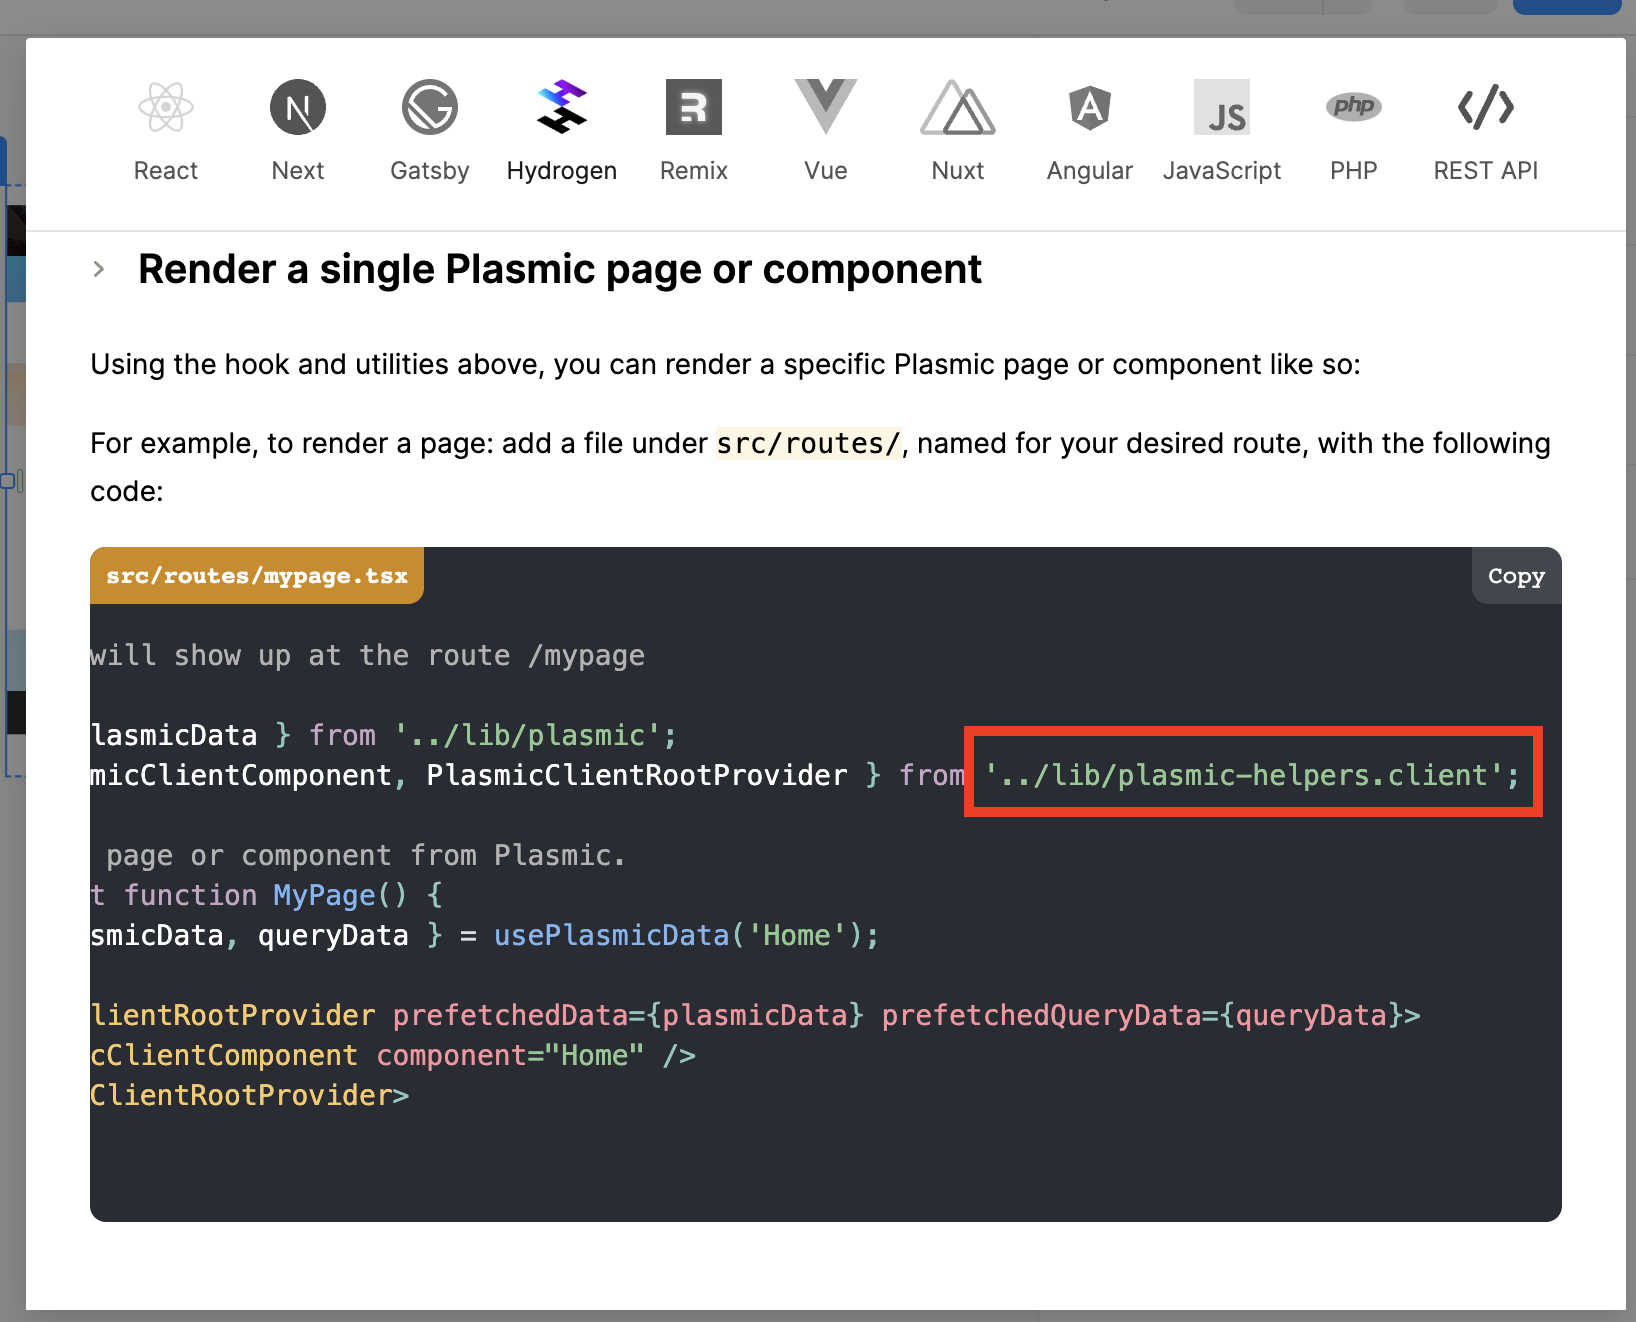1636x1322 pixels.
Task: Pick the Vue logo icon
Action: click(825, 107)
